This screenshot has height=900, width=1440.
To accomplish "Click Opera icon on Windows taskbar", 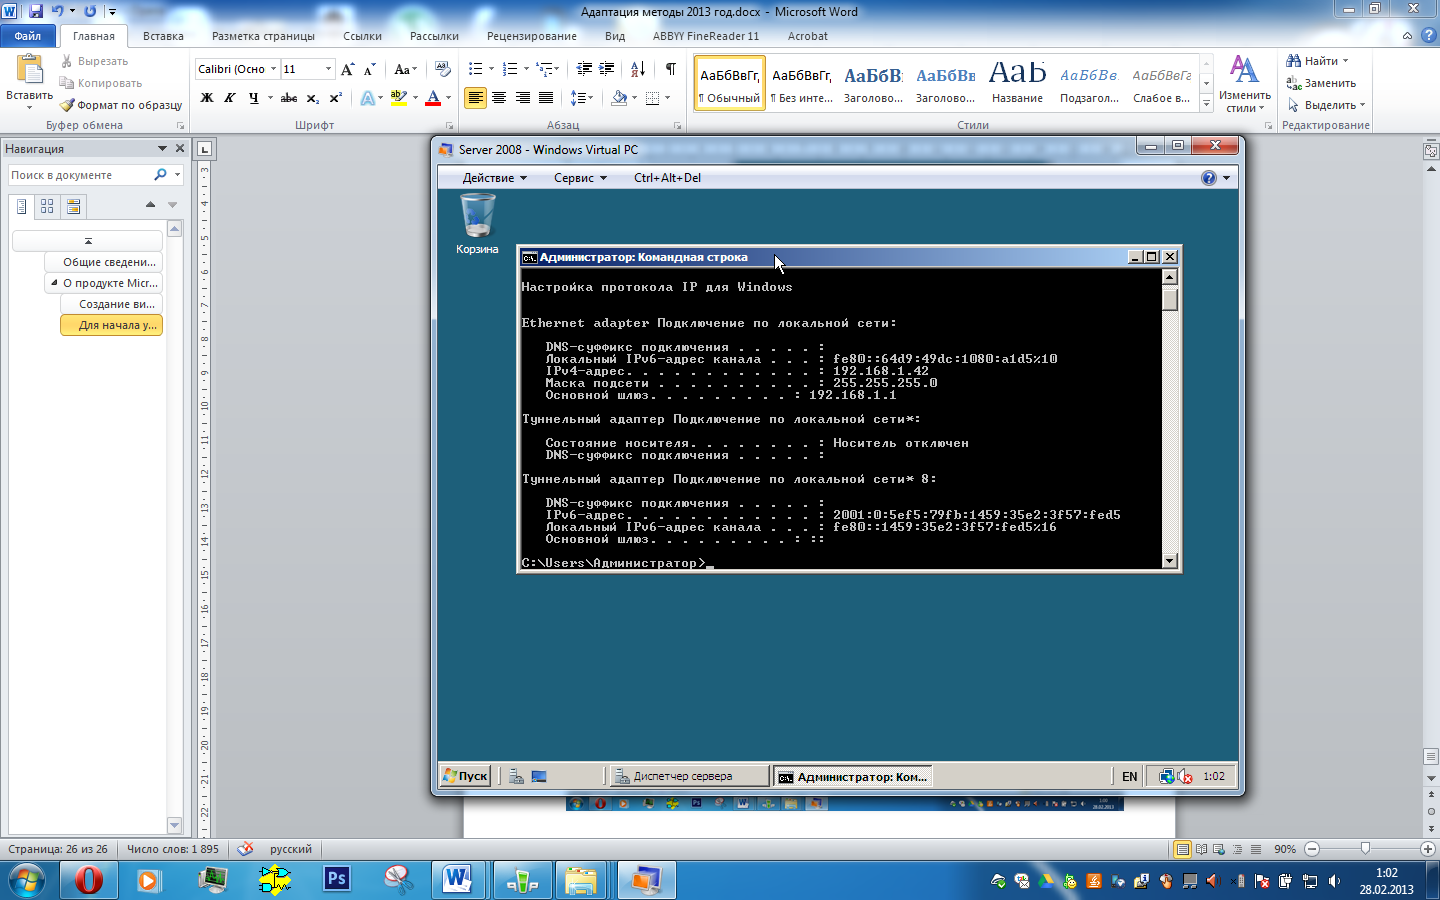I will point(89,880).
